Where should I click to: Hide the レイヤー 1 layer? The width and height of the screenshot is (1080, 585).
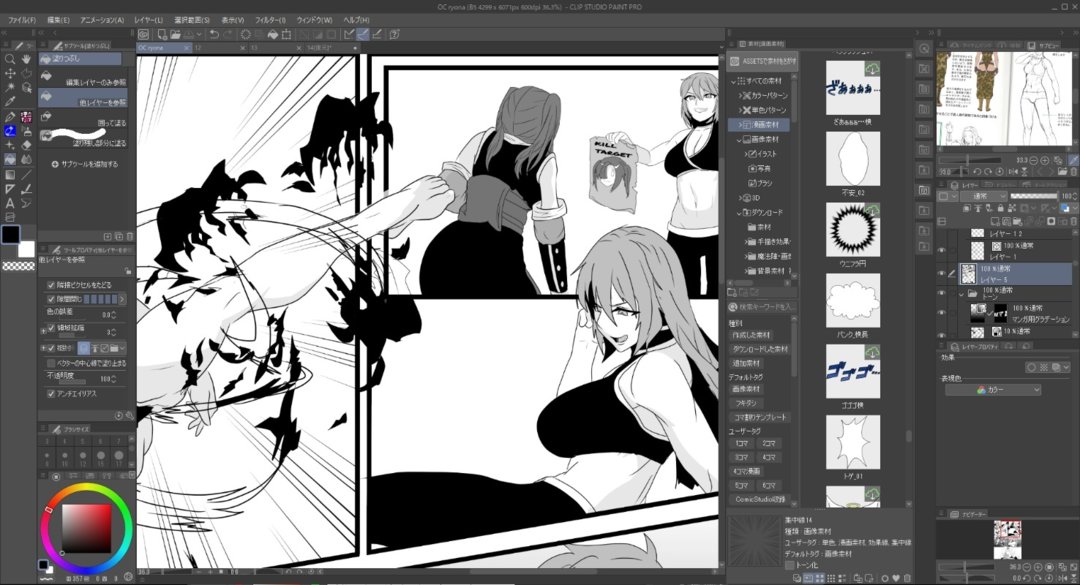(x=942, y=251)
